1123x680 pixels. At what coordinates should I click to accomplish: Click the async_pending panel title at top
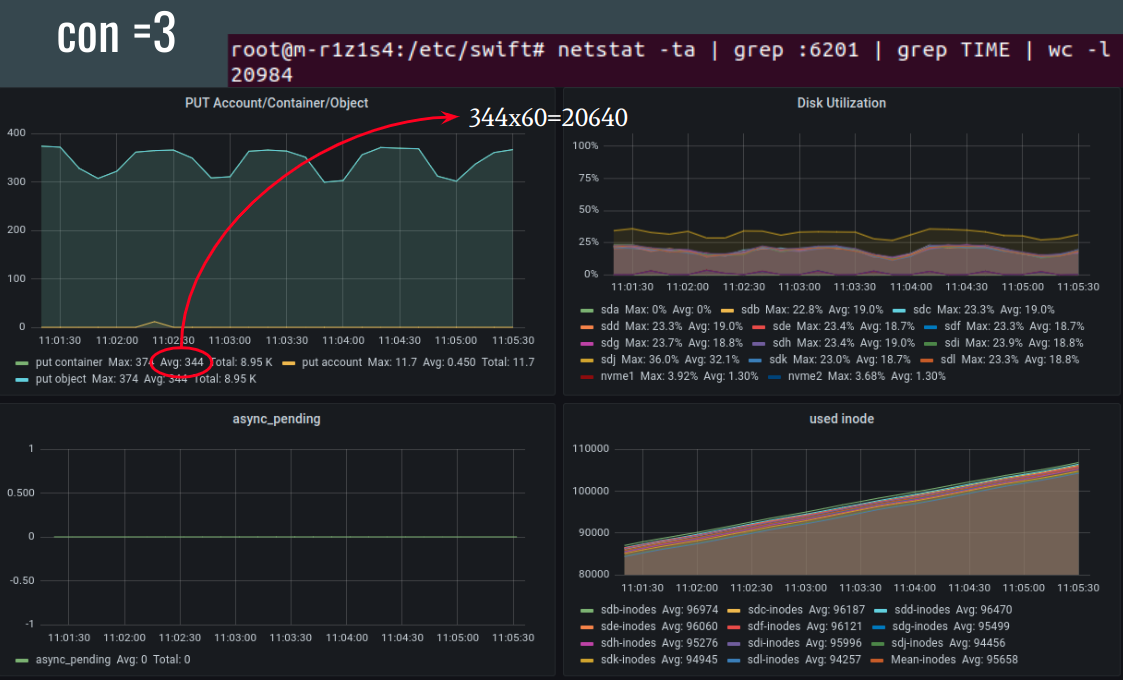276,419
